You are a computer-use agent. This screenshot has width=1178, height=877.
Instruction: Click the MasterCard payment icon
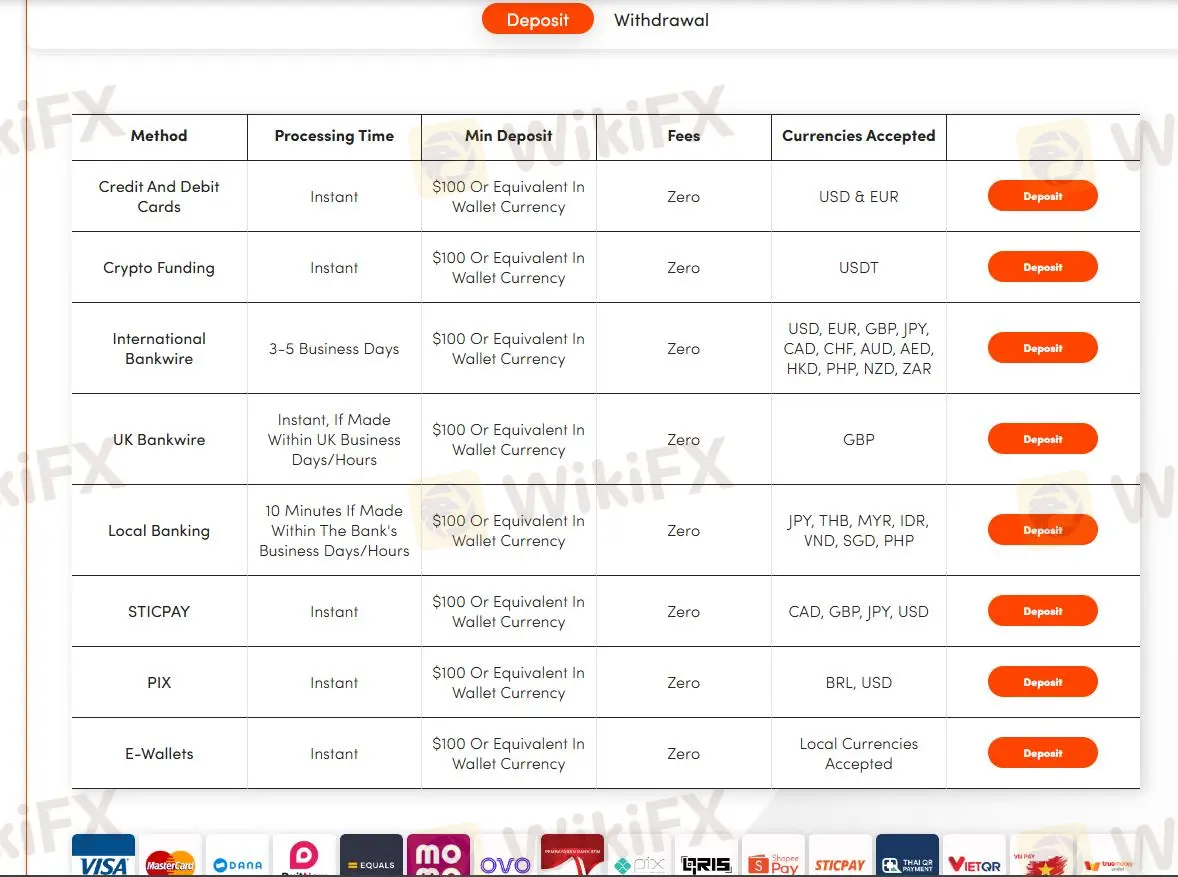[170, 857]
